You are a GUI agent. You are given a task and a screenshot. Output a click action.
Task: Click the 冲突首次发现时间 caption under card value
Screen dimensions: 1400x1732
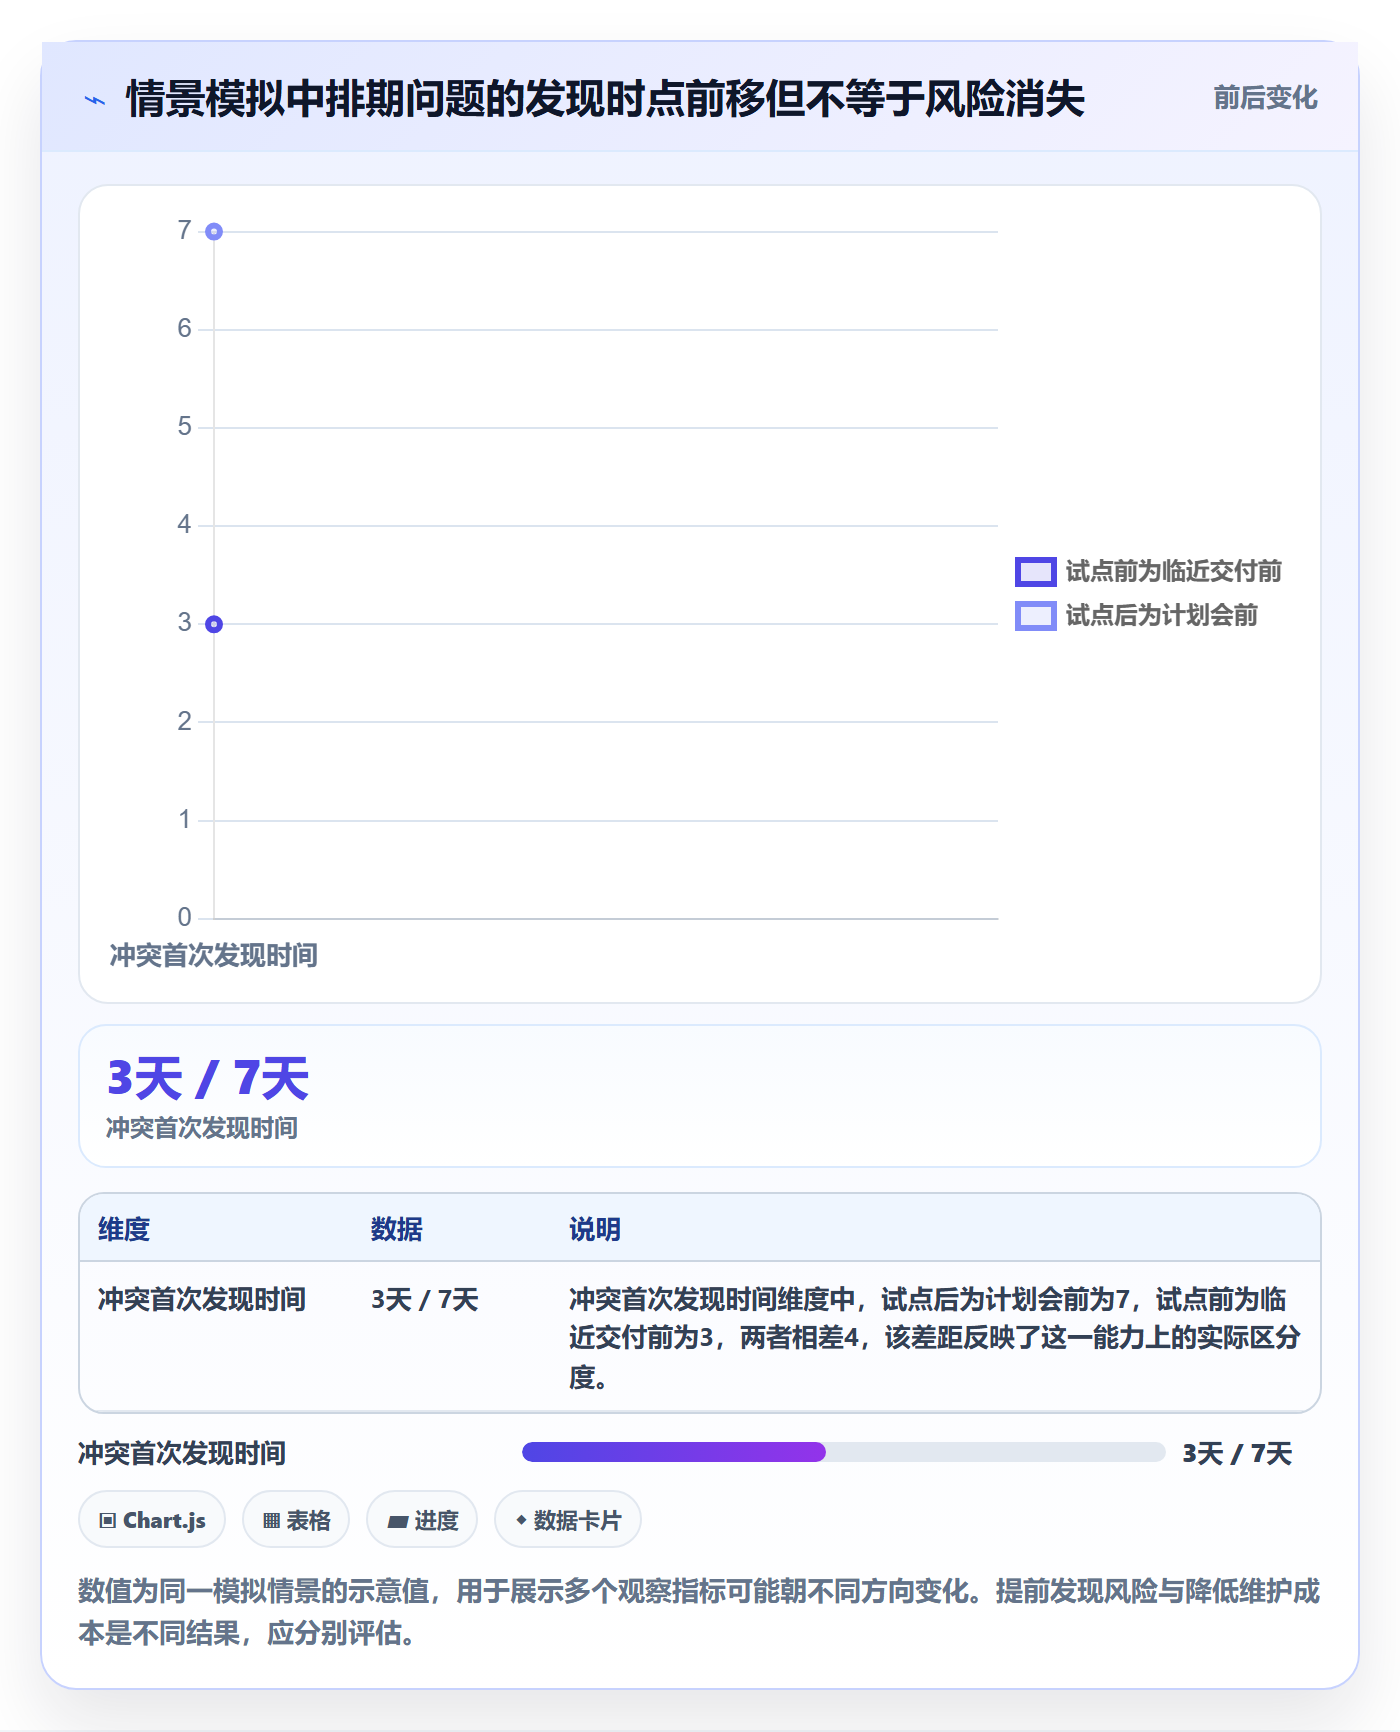click(202, 1128)
